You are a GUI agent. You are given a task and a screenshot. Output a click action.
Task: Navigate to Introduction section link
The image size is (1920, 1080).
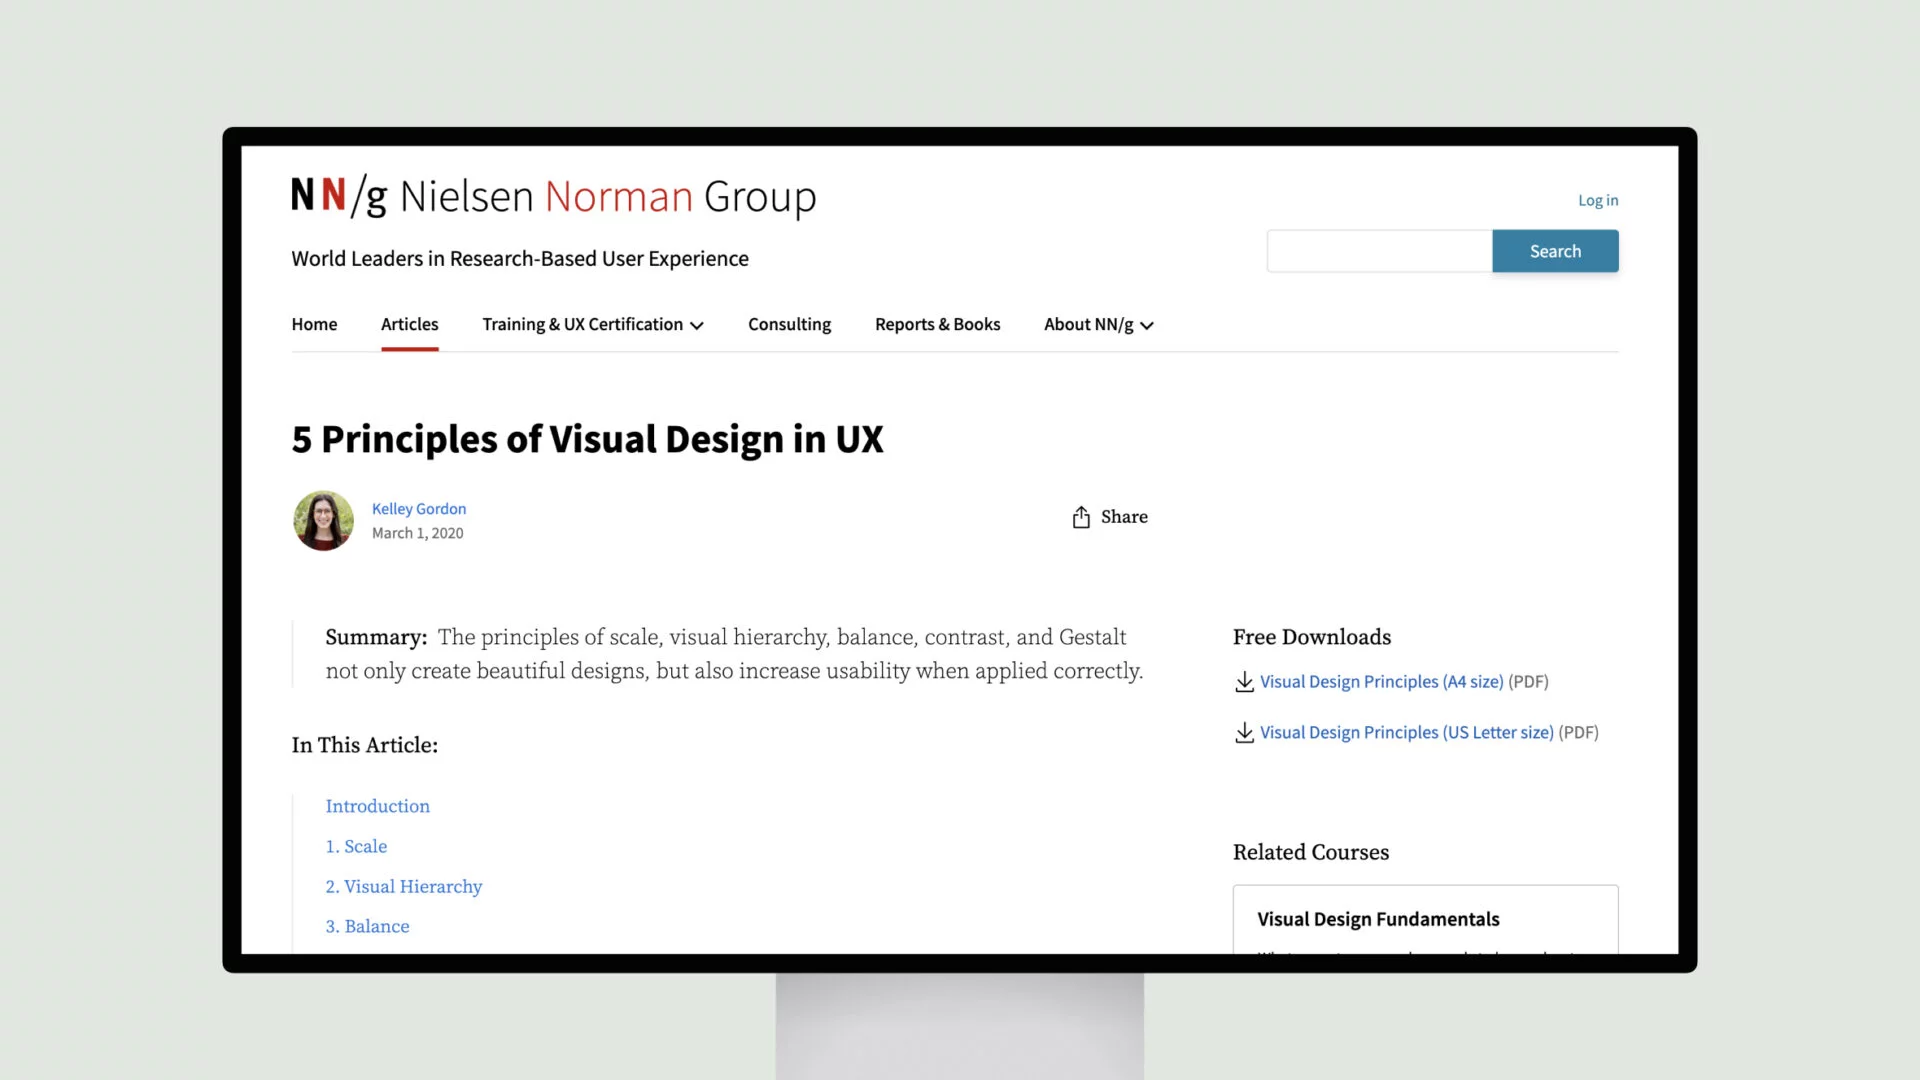click(378, 806)
